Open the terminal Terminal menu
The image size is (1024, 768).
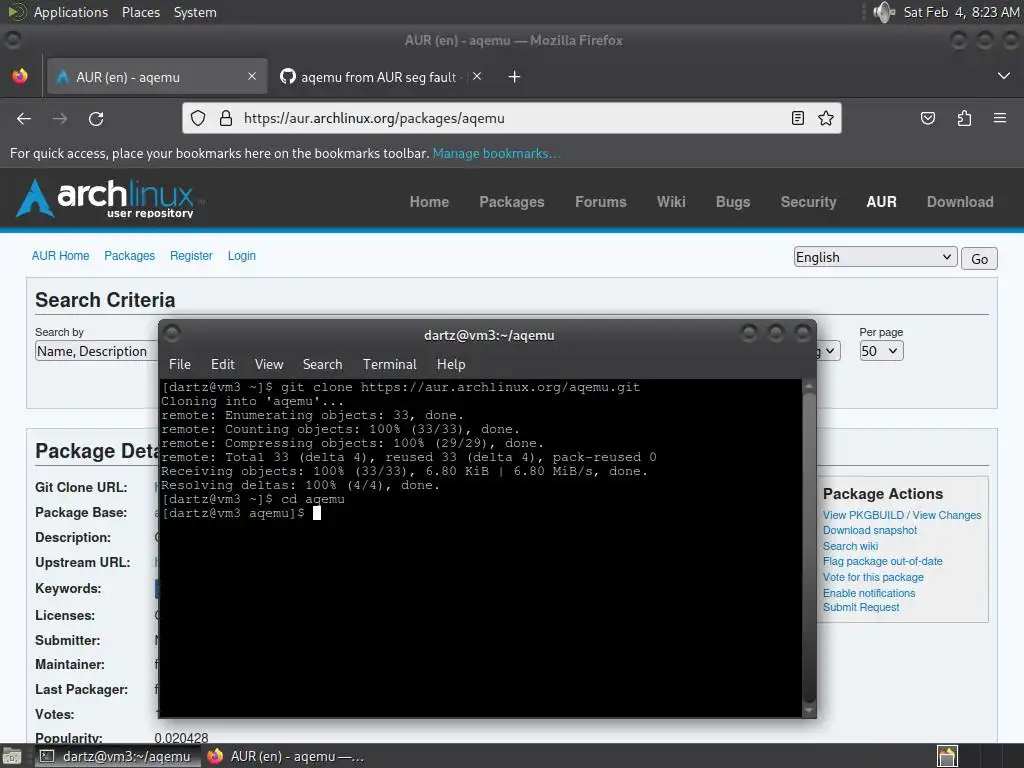click(390, 364)
